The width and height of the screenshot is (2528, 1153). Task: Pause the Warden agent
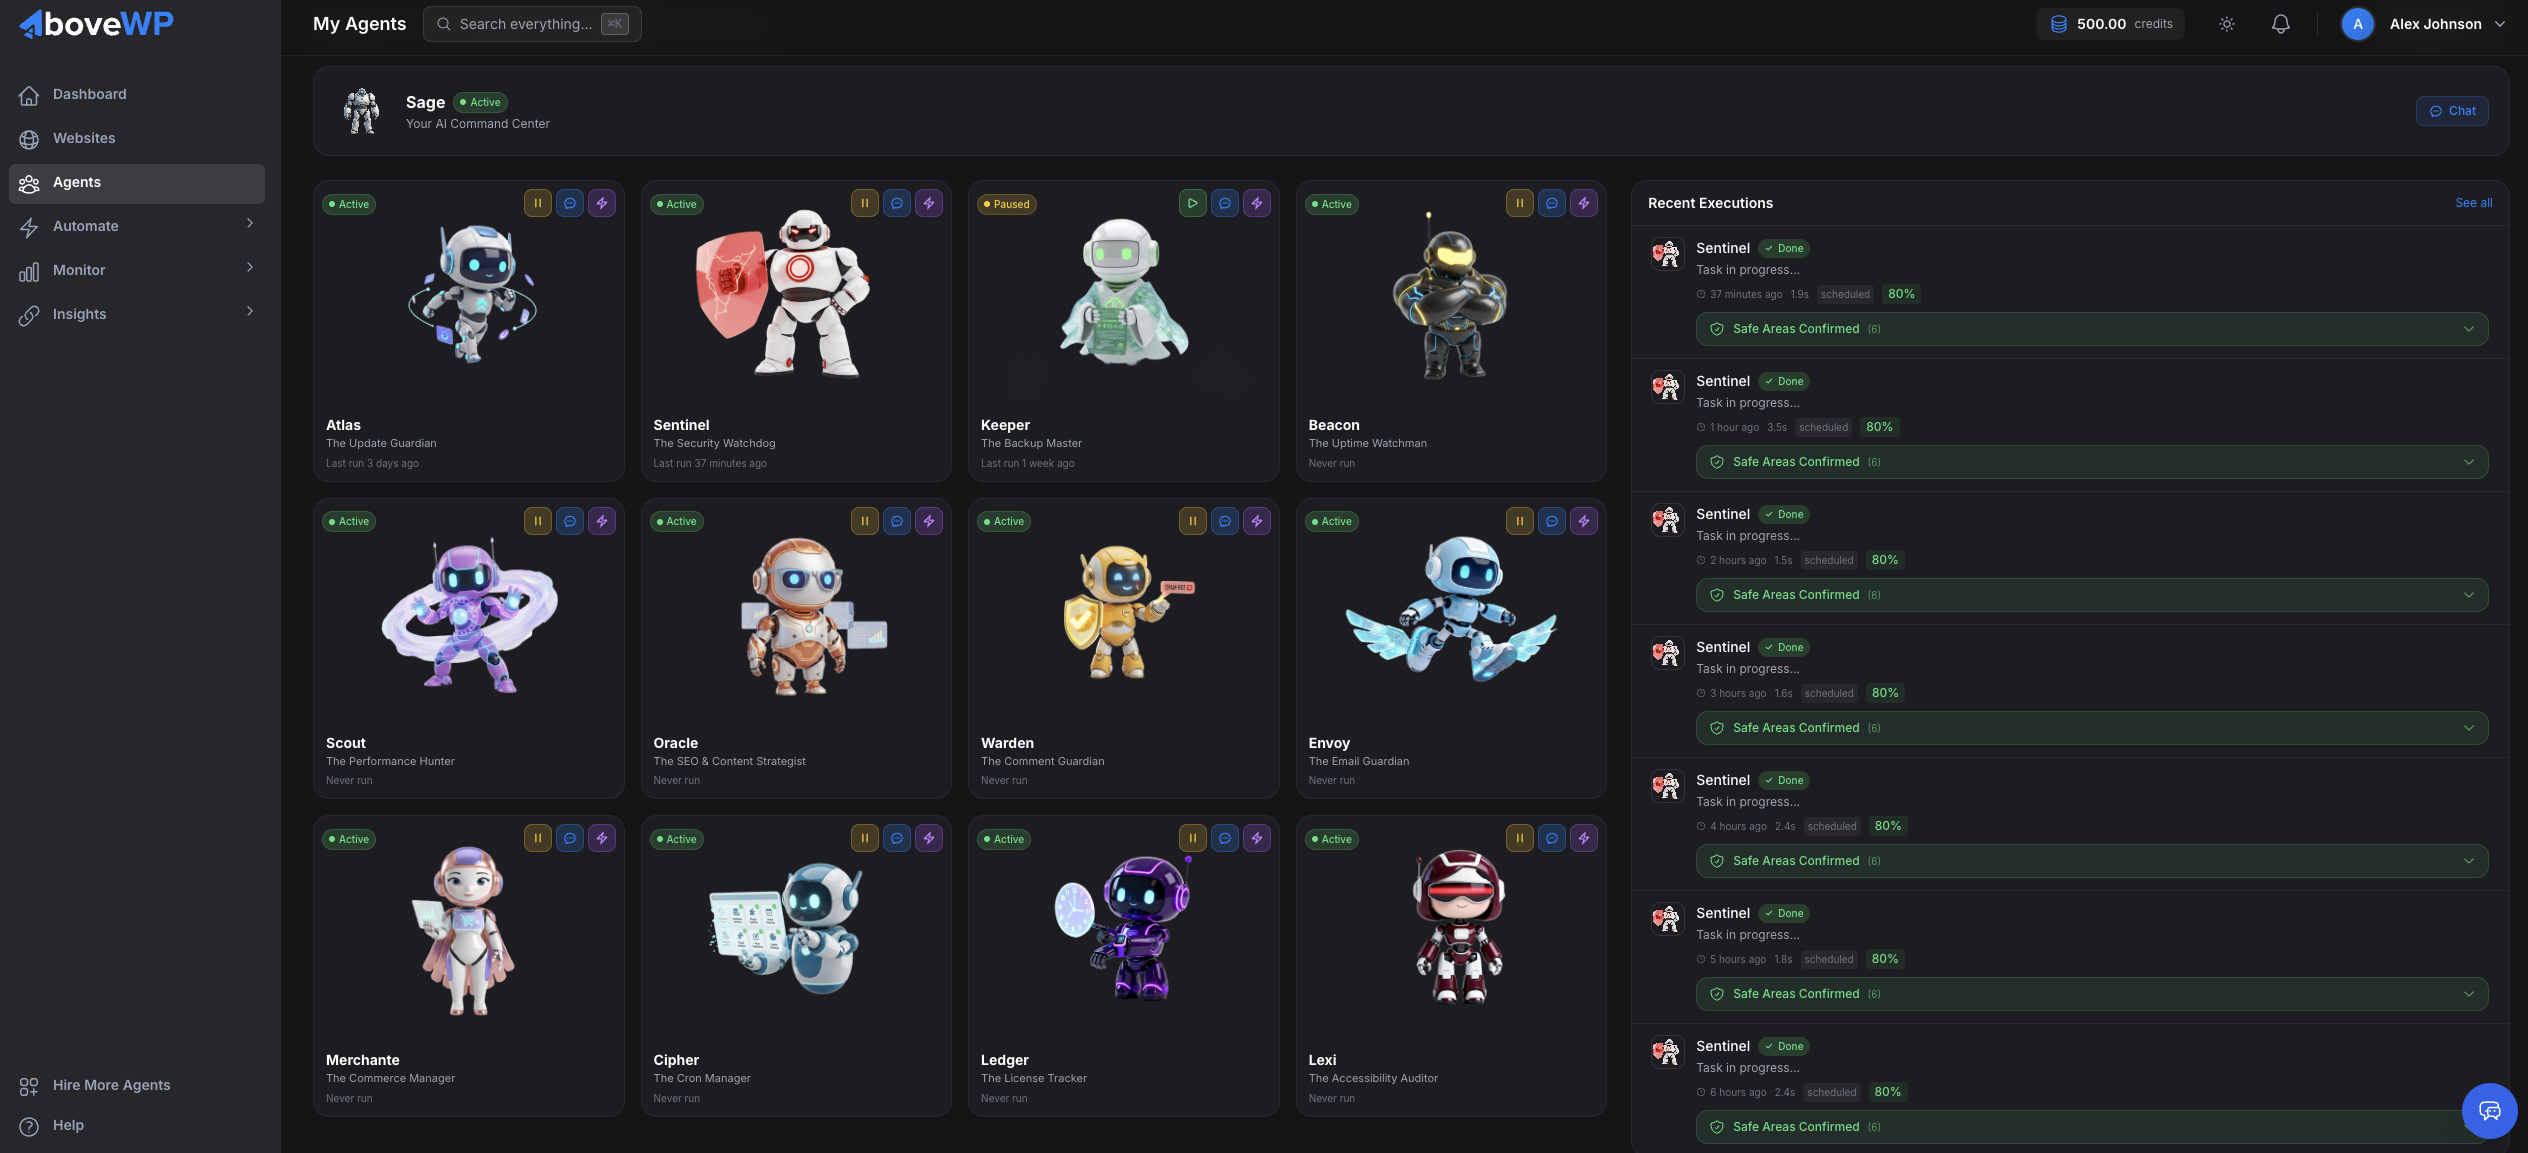(x=1192, y=520)
